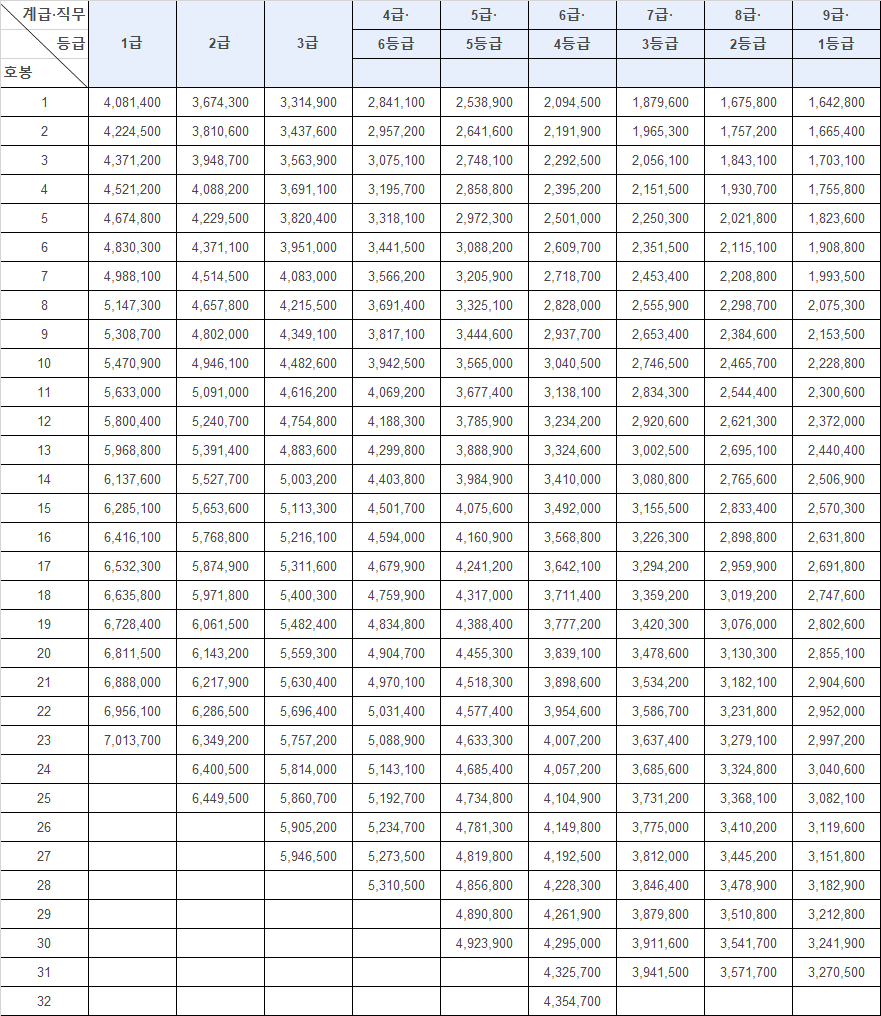
Task: Click row number 8
Action: pyautogui.click(x=44, y=305)
